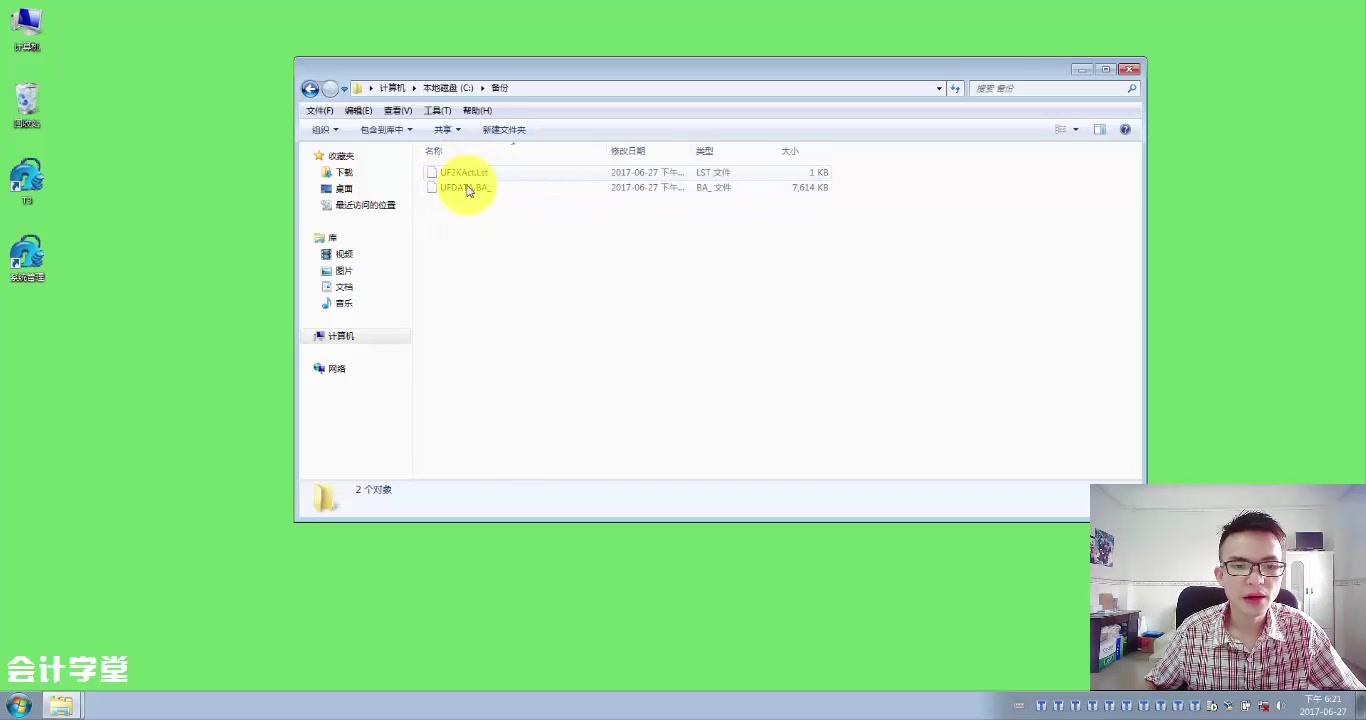
Task: Open the 工具(T) menu
Action: 437,111
